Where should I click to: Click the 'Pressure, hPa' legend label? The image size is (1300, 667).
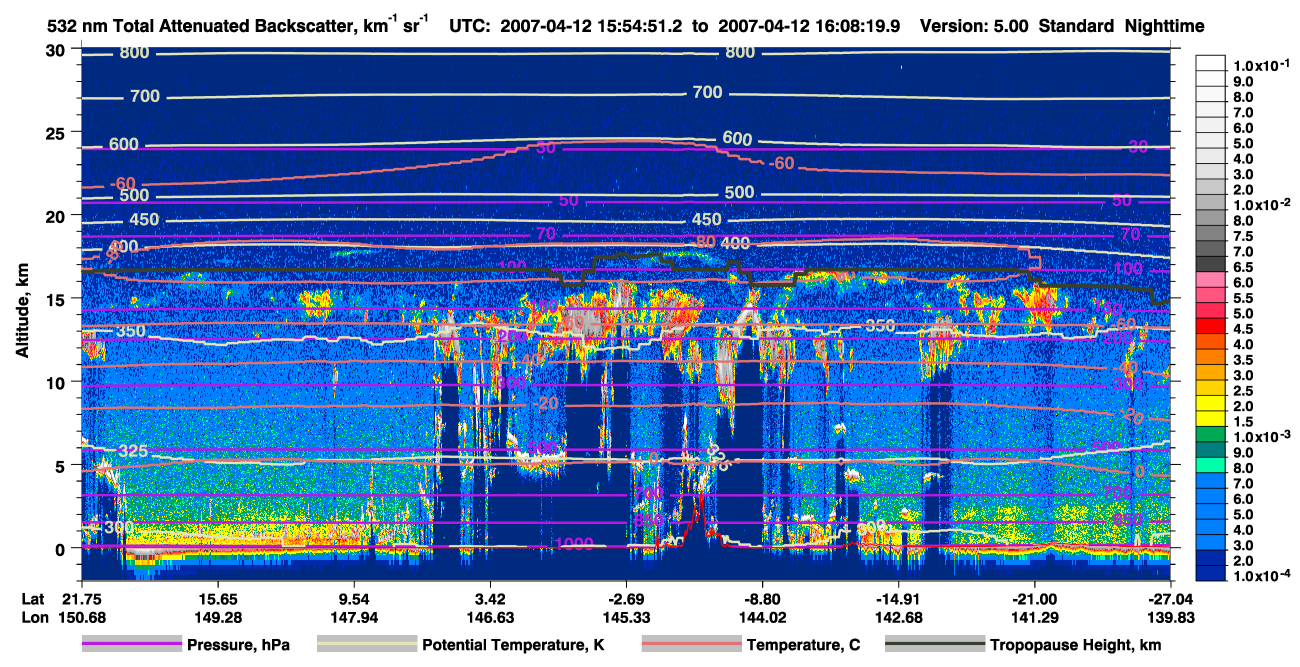click(238, 646)
